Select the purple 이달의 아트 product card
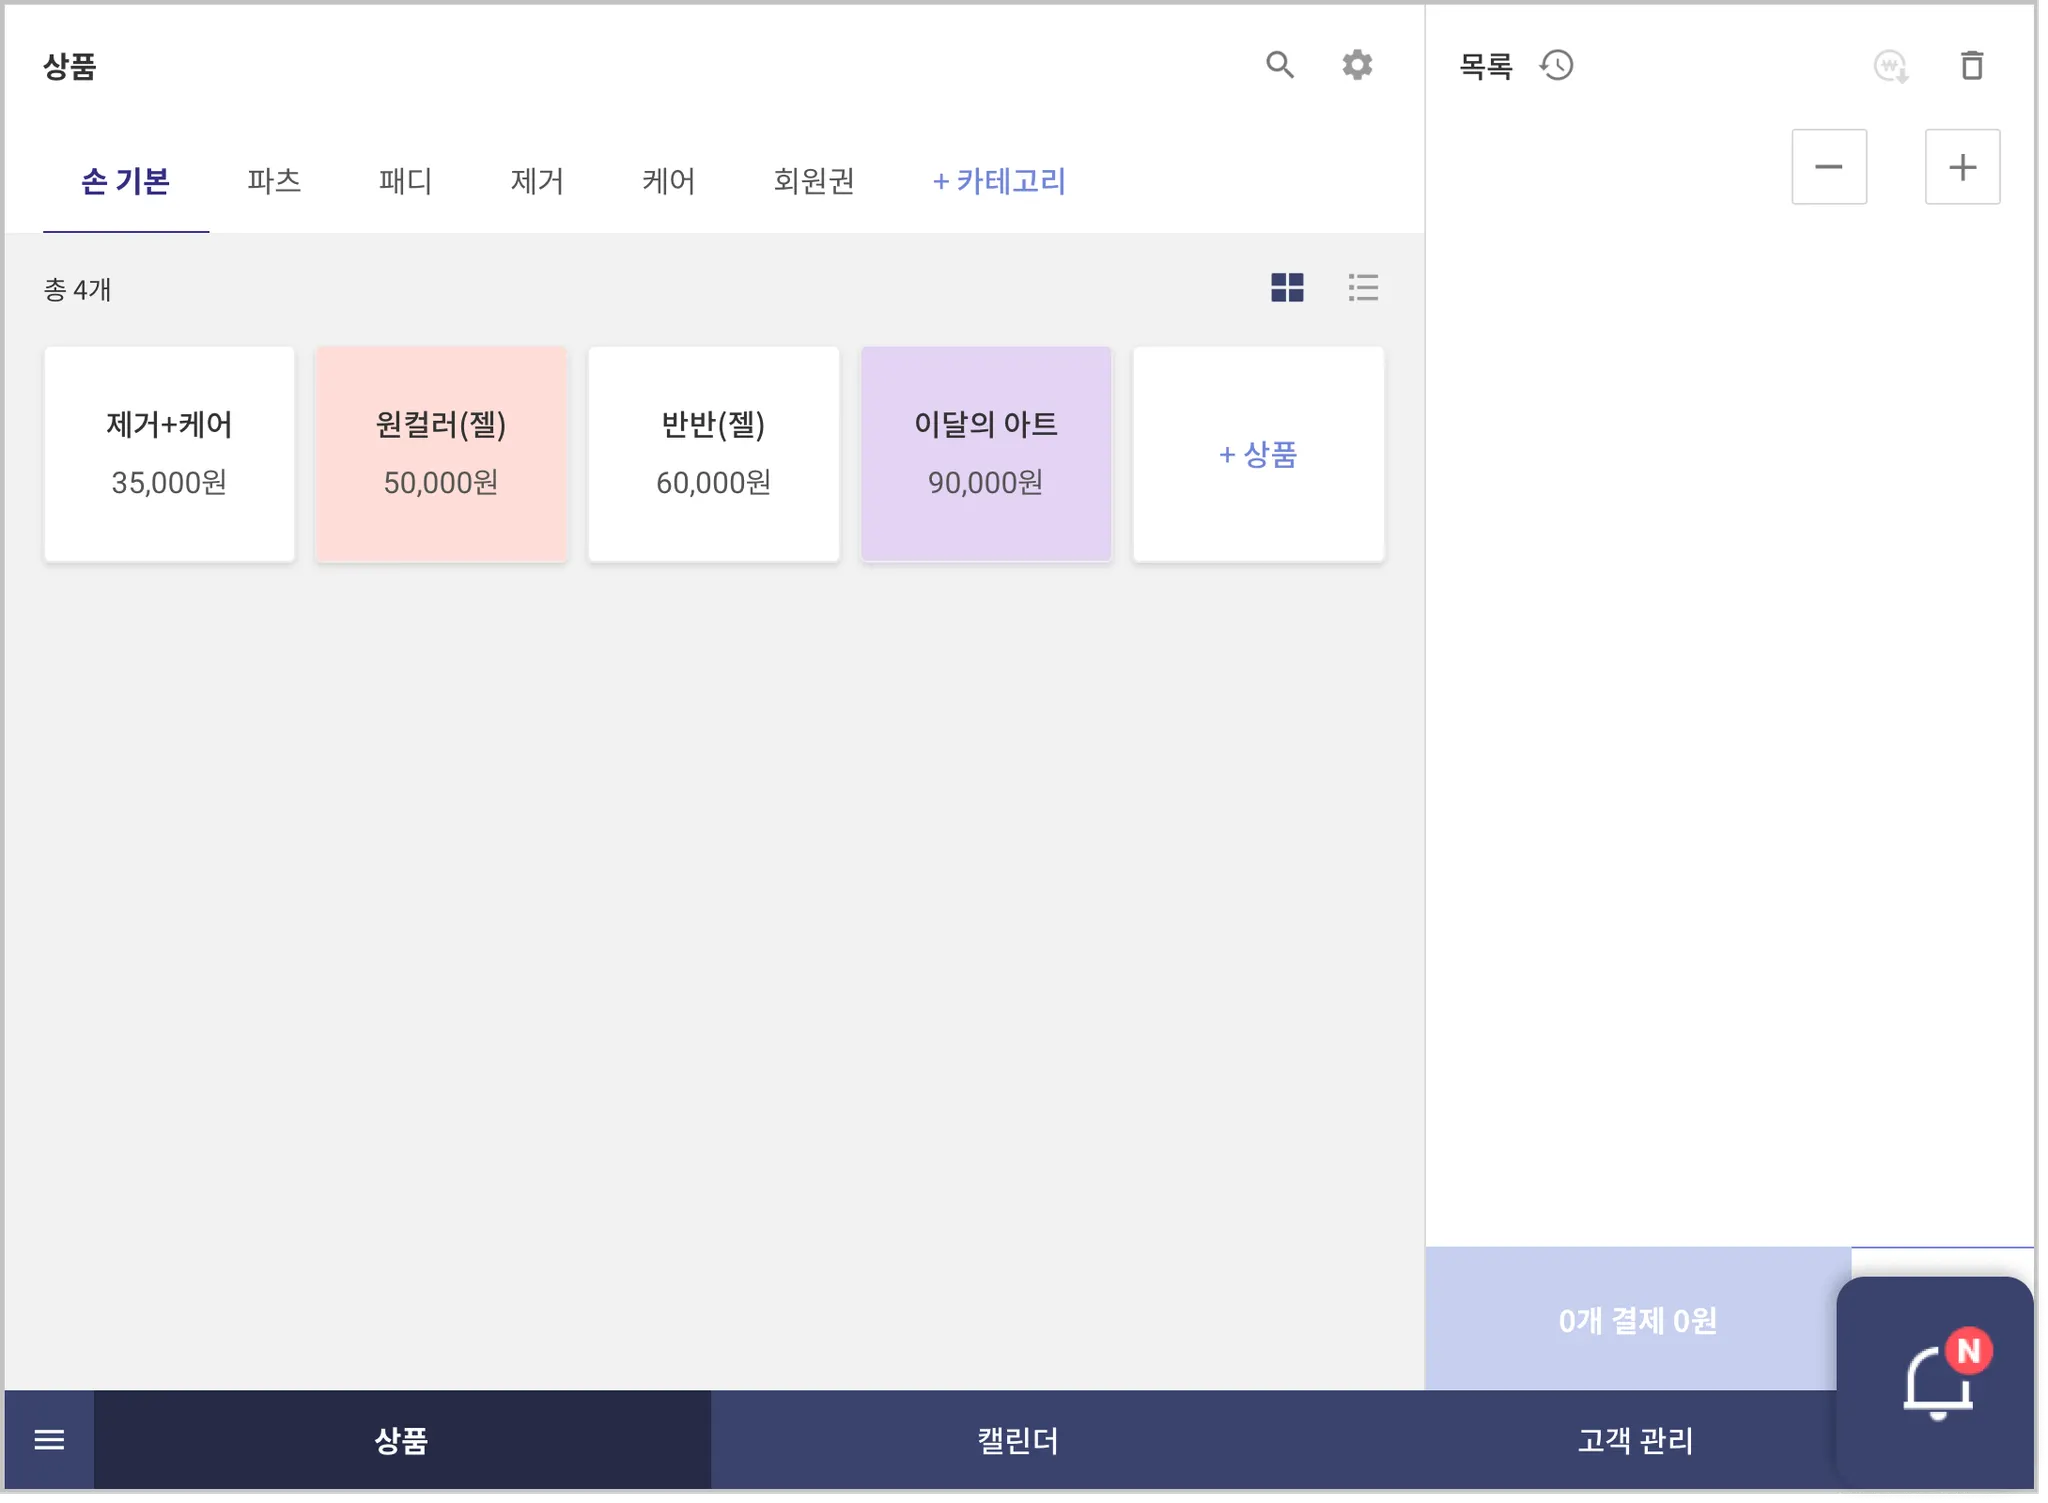Viewport: 2048px width, 1503px height. (985, 454)
